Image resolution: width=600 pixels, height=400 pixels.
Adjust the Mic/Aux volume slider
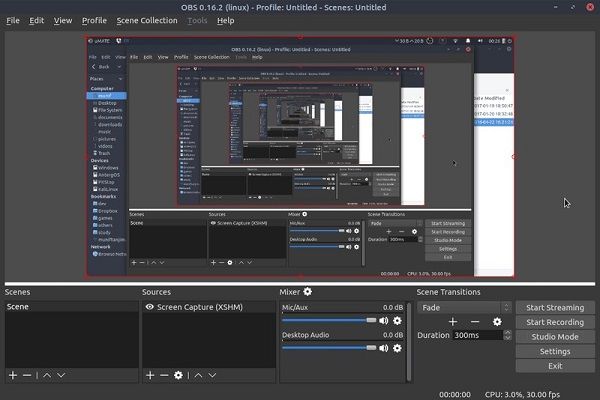point(329,320)
